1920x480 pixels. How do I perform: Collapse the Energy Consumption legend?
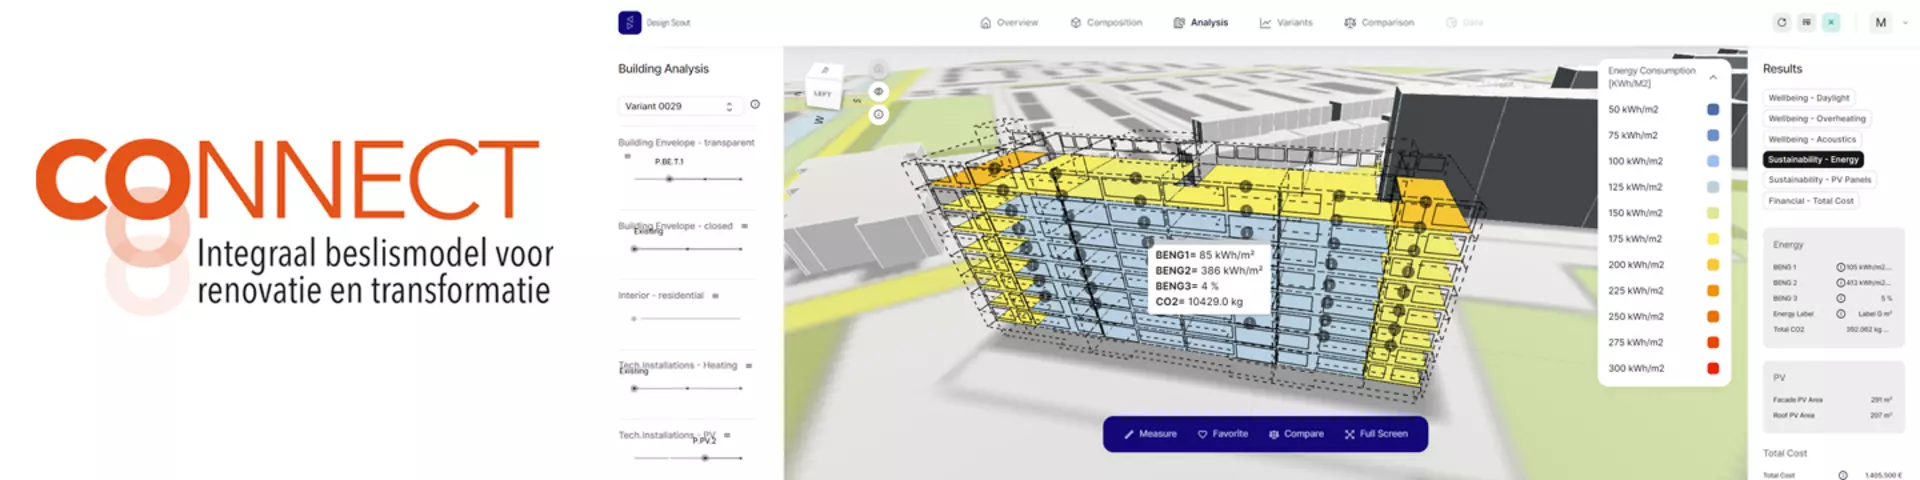pos(1713,77)
